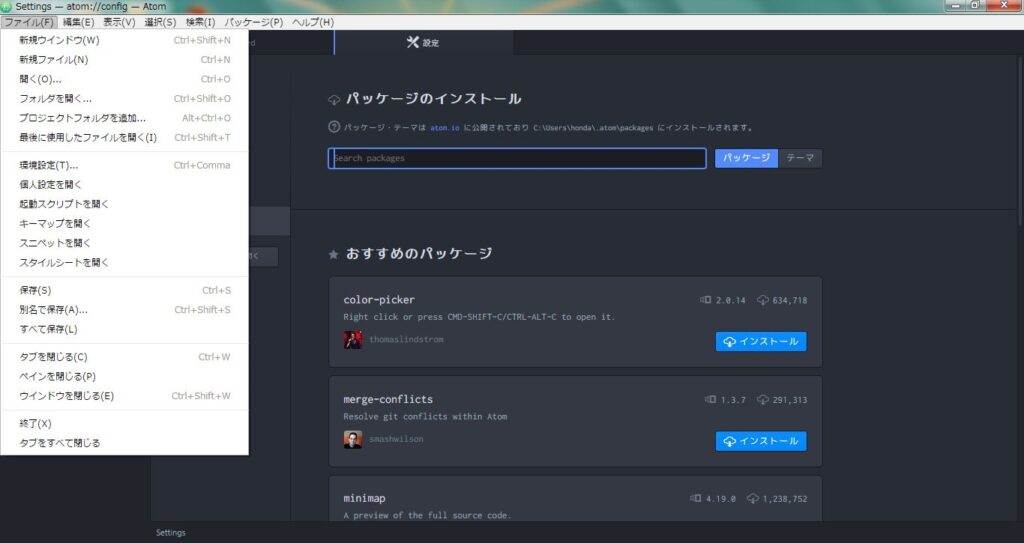1024x543 pixels.
Task: Install the merge-conflicts package
Action: click(x=761, y=441)
